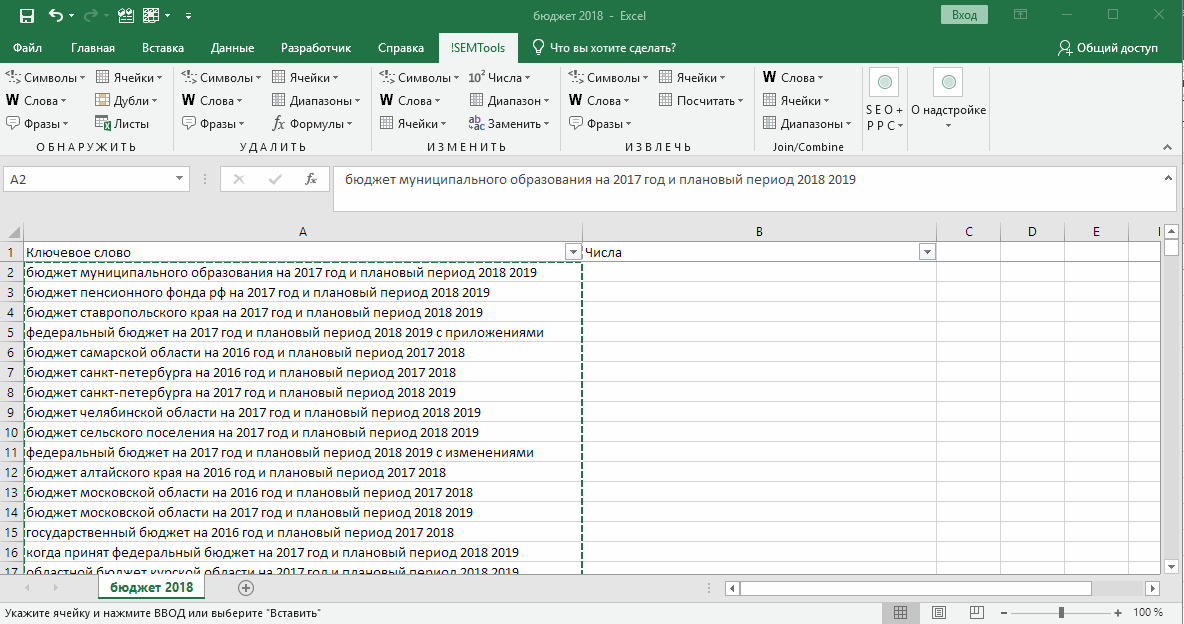This screenshot has width=1184, height=624.
Task: Click the Листы button in ОБНАРУЖИТЬ group
Action: (122, 124)
